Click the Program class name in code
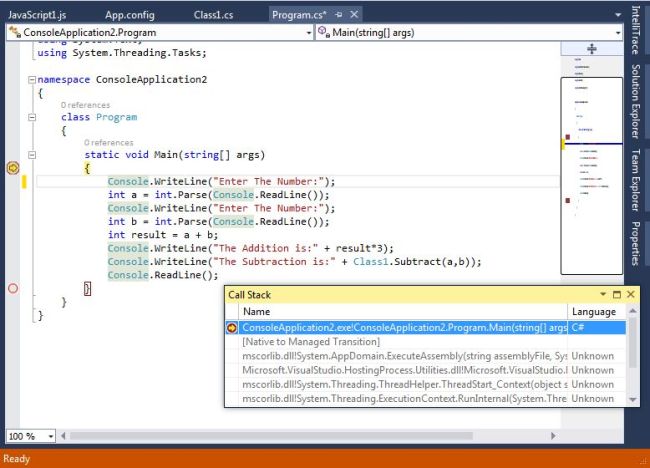Screen dimensions: 650x468 116,117
